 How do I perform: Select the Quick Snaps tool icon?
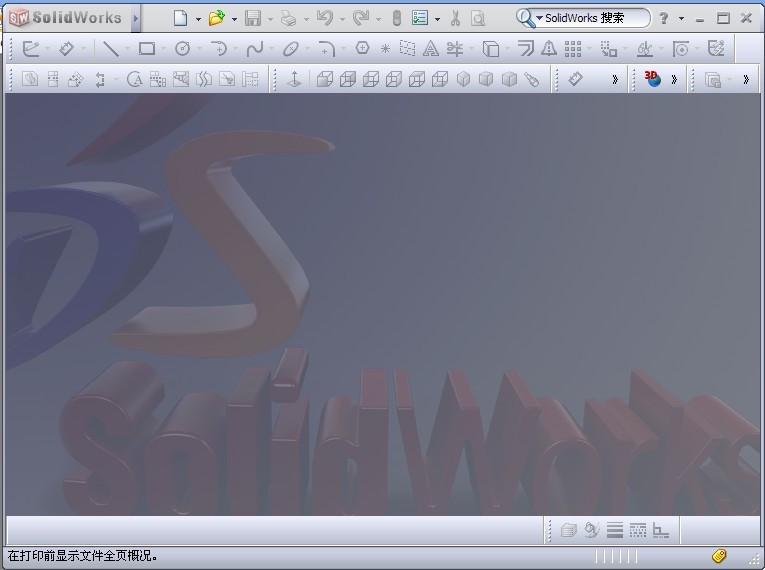click(x=681, y=49)
